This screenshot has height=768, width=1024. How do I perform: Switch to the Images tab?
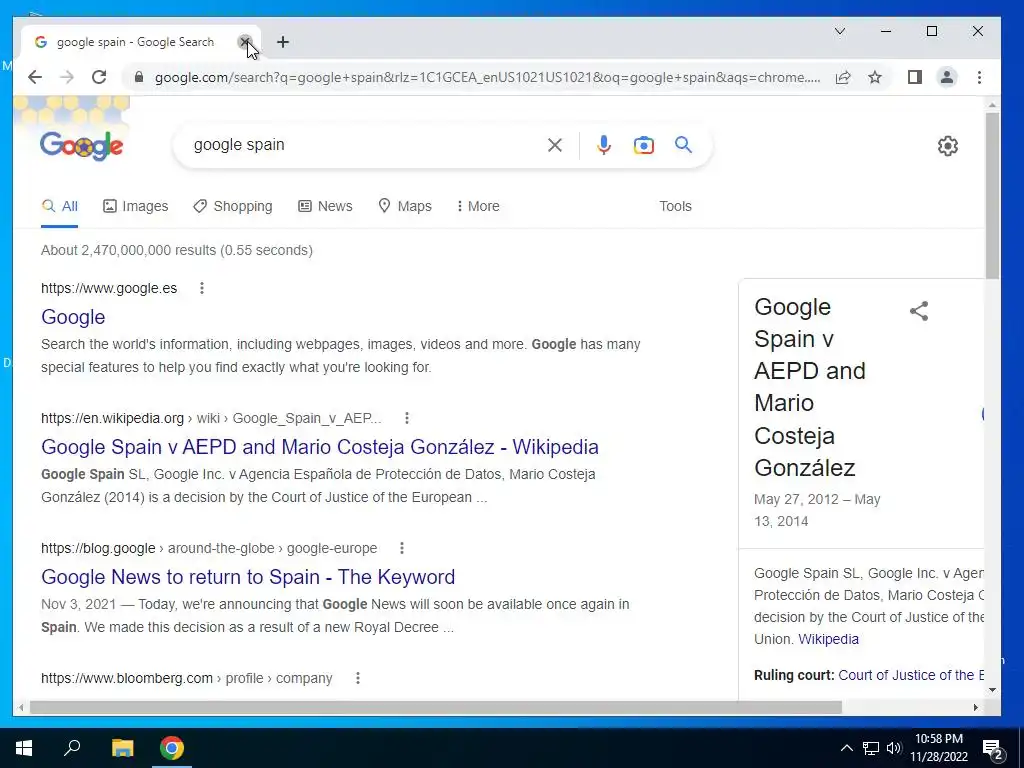pyautogui.click(x=136, y=206)
